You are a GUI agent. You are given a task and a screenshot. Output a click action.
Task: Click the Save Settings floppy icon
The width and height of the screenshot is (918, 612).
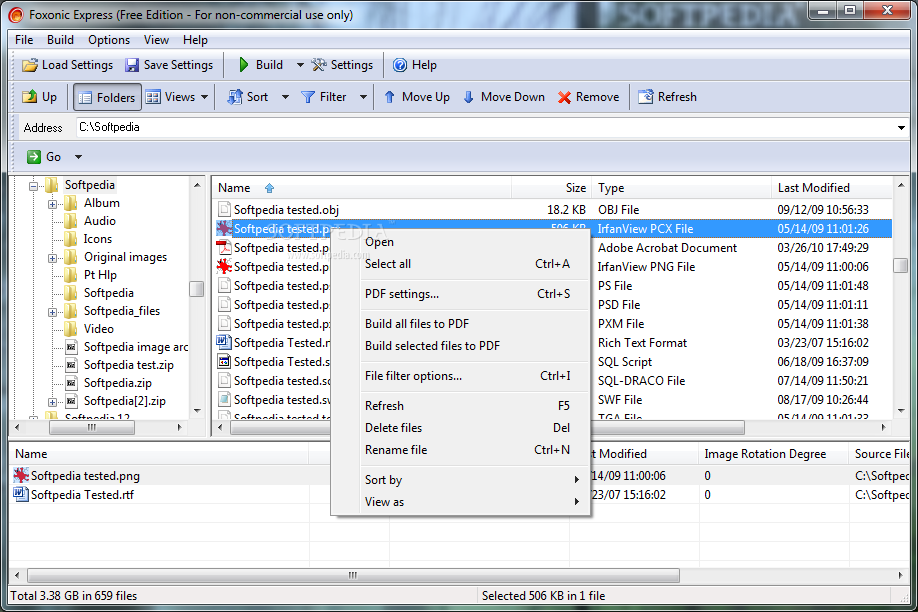132,65
